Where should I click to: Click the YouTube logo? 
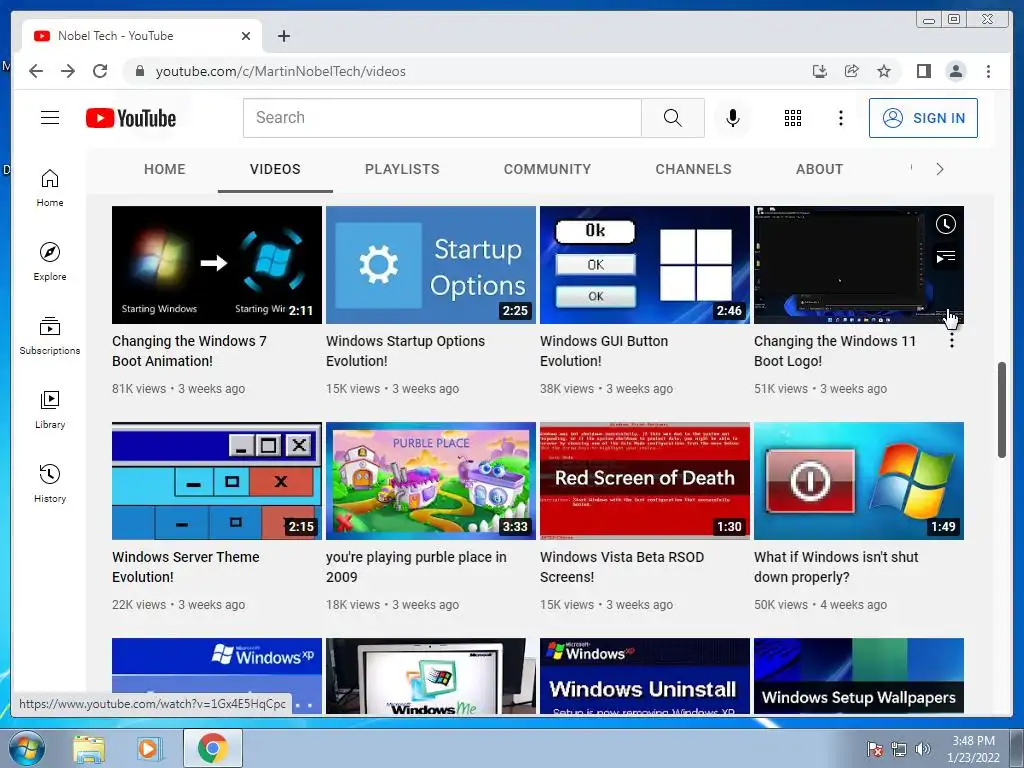(131, 118)
